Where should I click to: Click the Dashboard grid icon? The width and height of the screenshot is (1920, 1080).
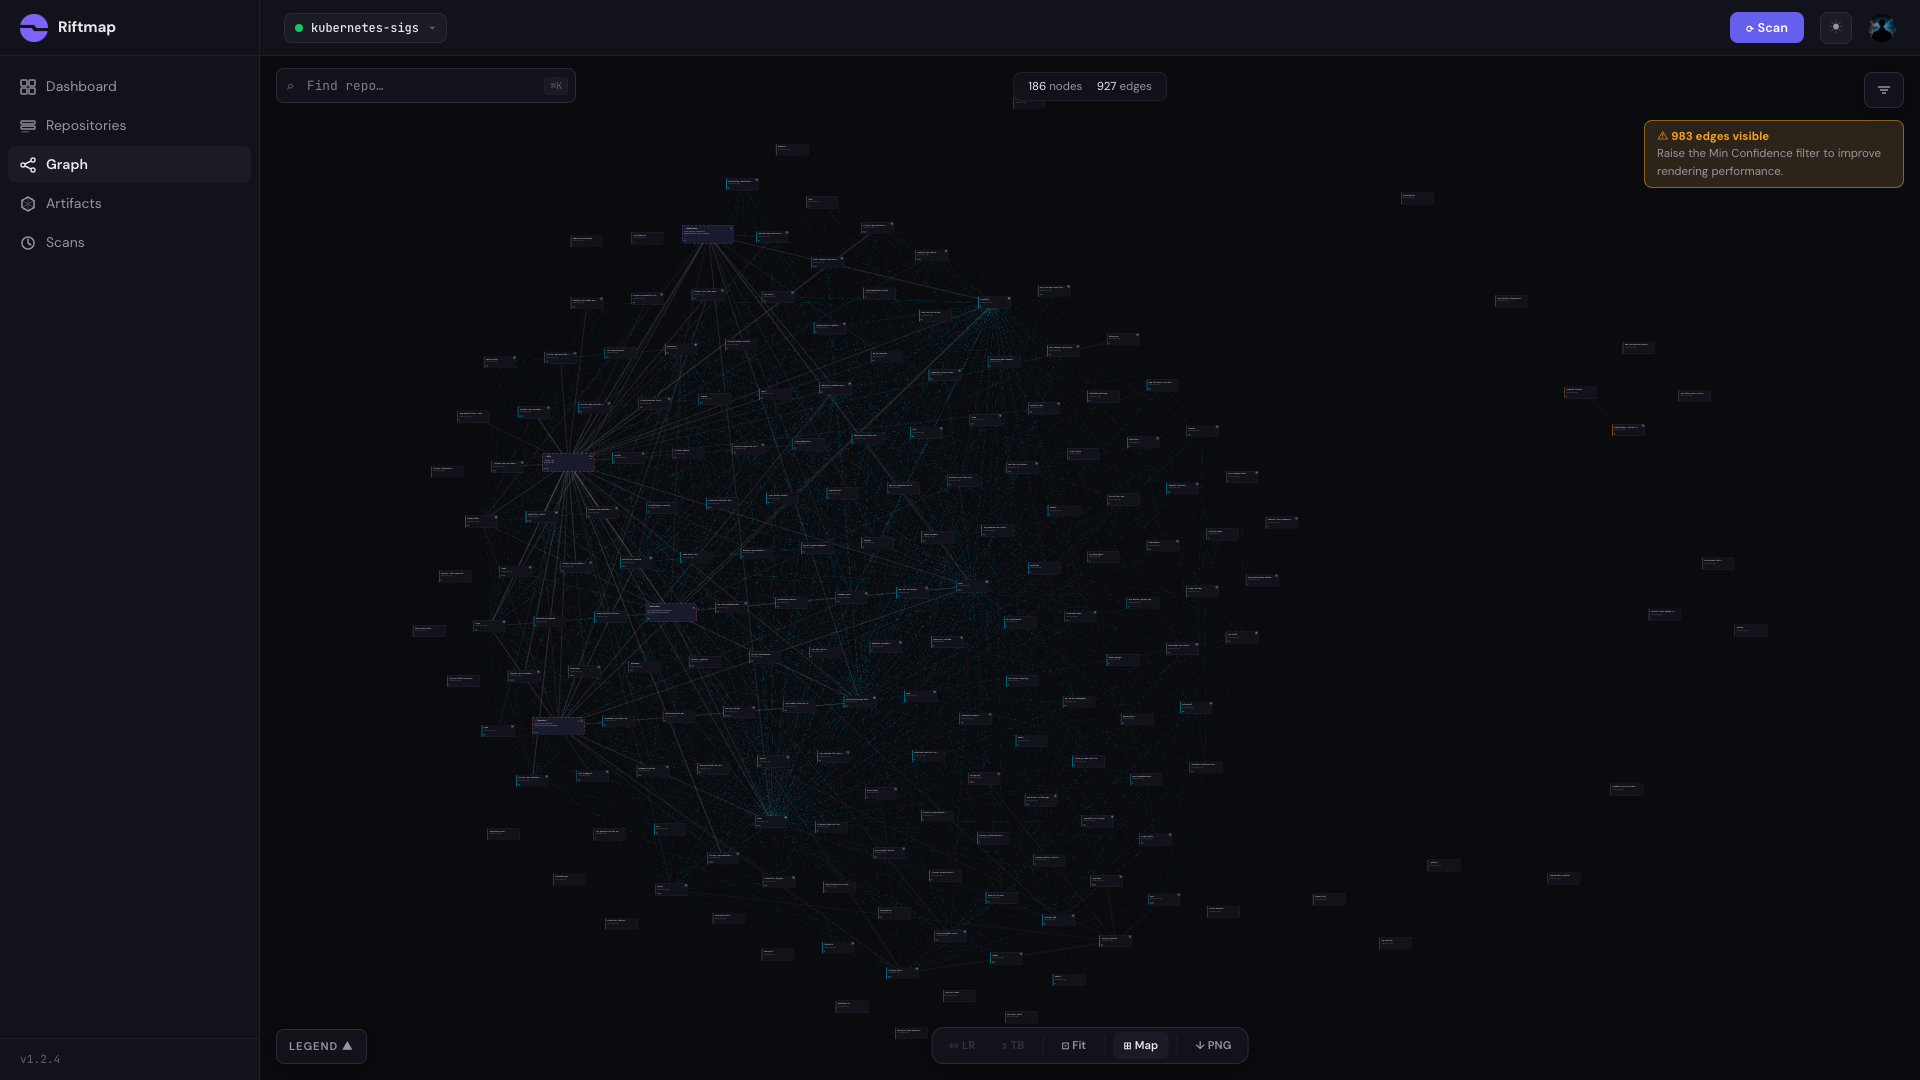28,87
